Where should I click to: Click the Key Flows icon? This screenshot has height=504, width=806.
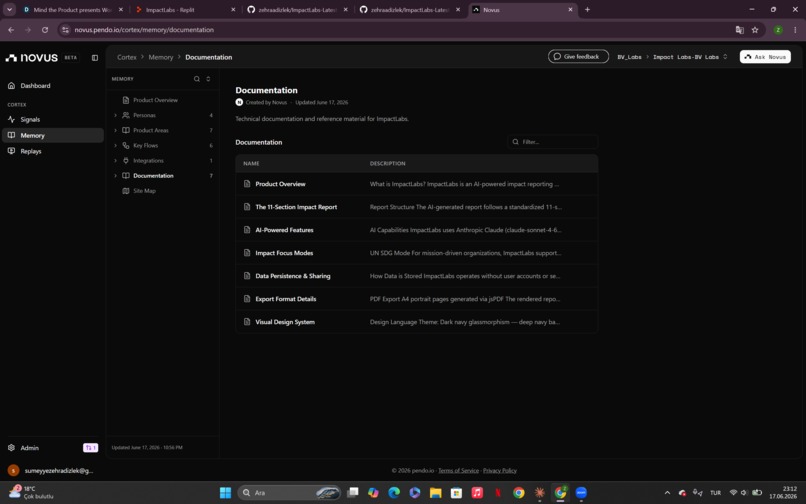(126, 146)
